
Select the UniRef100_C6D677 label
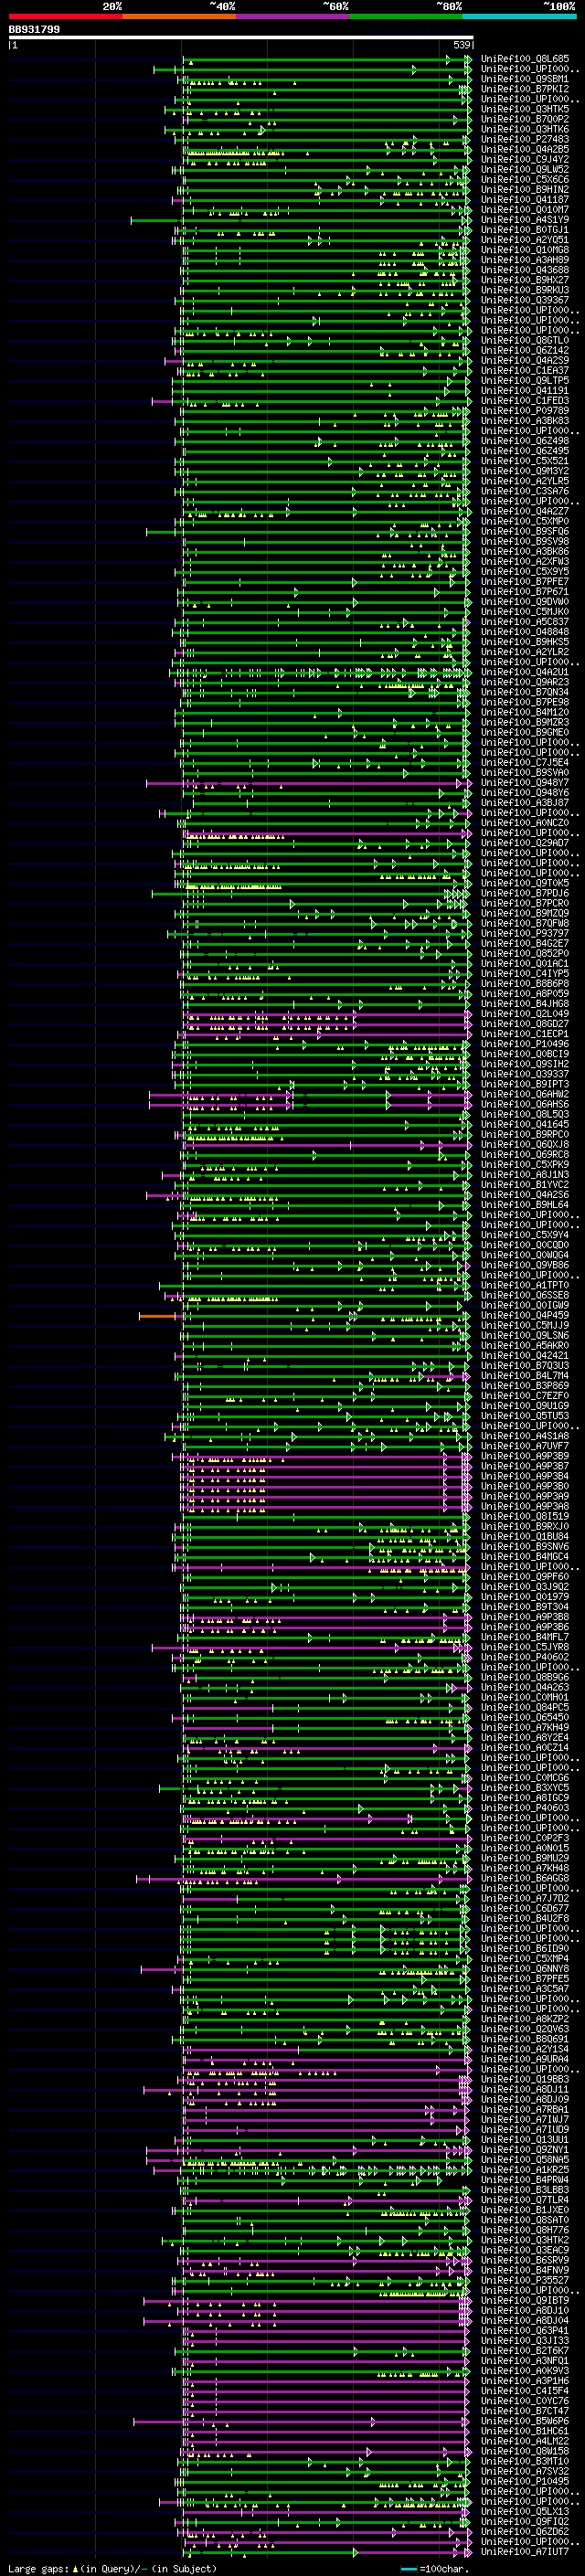pos(525,1909)
